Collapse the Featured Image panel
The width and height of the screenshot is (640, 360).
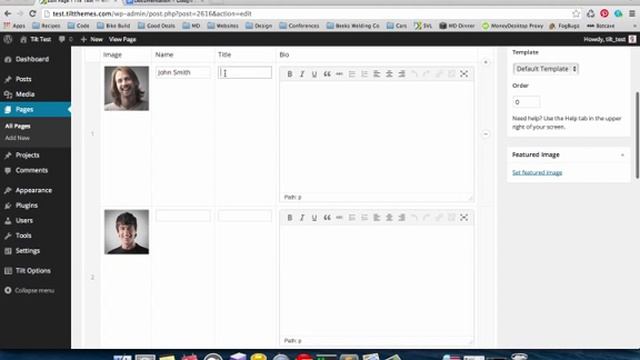click(x=622, y=155)
